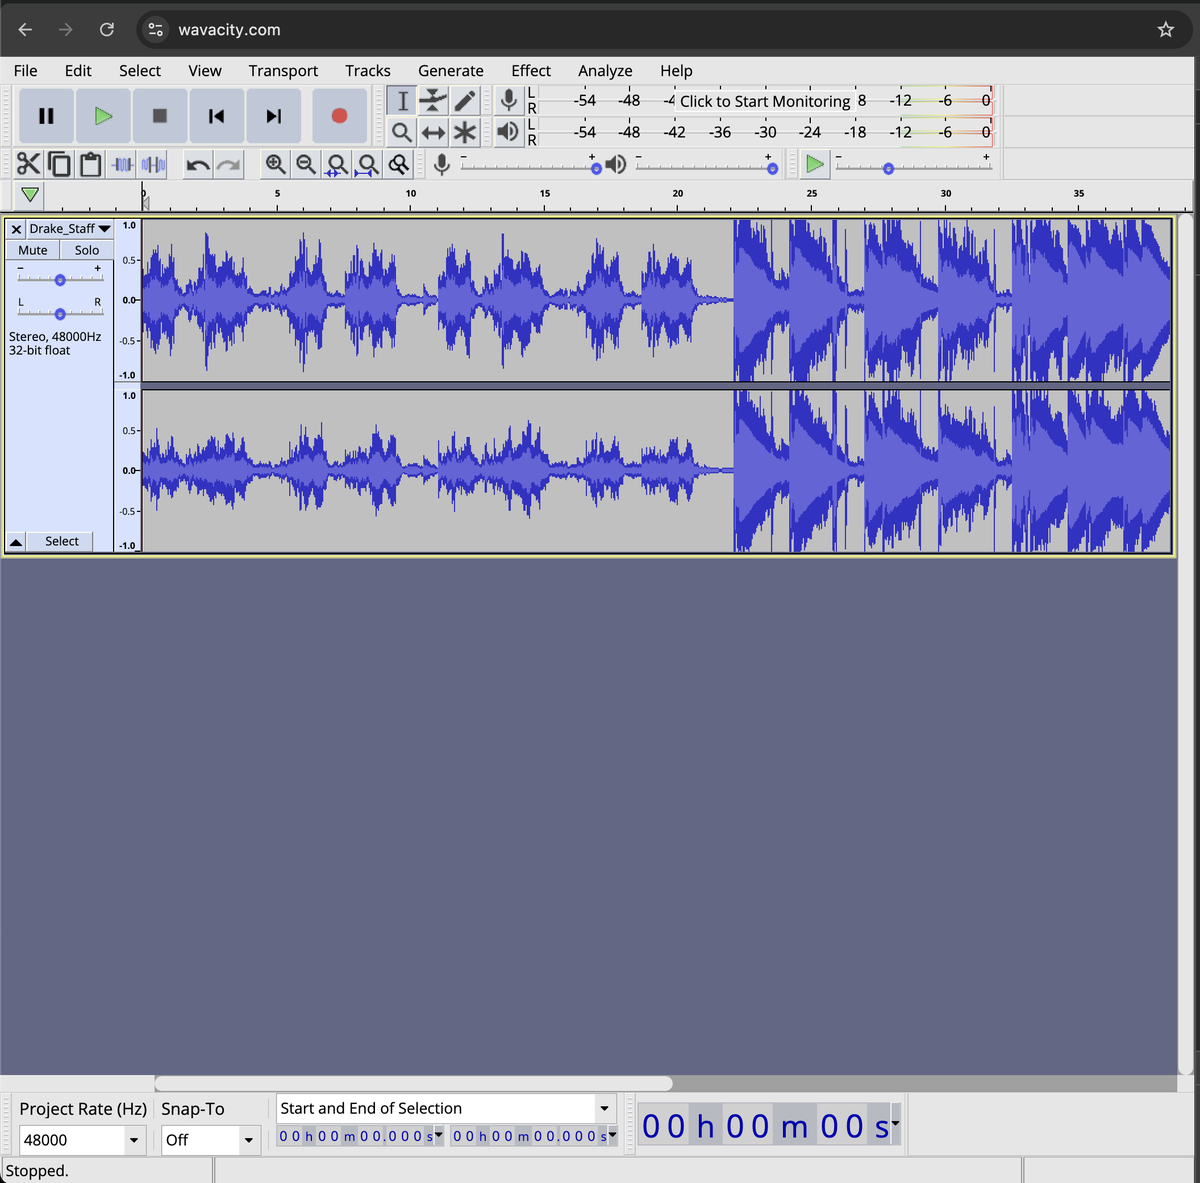
Task: Toggle the Selection tool I-beam
Action: pyautogui.click(x=402, y=100)
